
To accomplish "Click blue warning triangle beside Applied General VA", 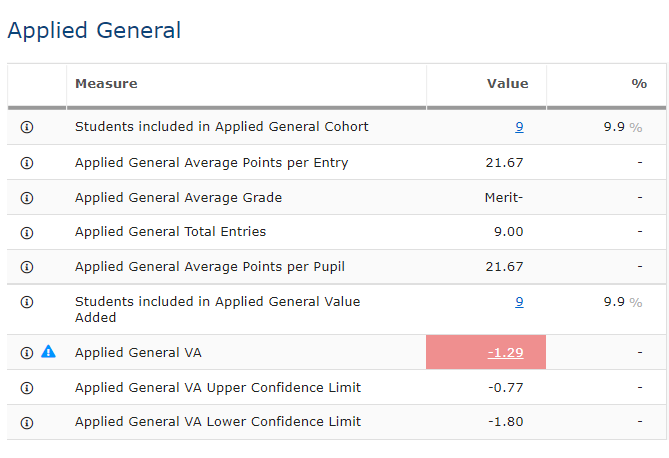I will (48, 352).
